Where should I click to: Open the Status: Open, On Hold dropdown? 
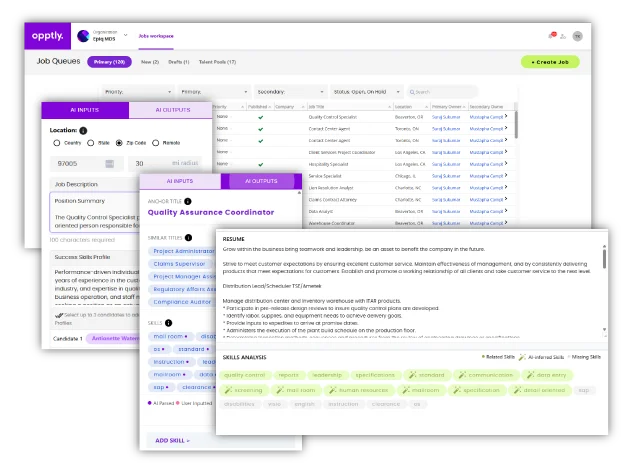coord(367,92)
